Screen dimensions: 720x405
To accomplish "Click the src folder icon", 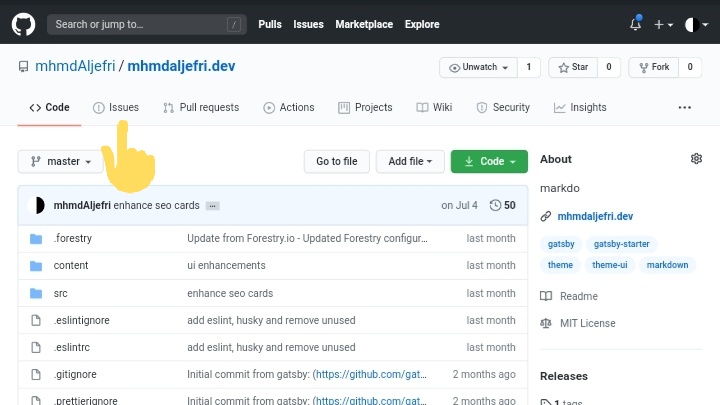I will pos(36,293).
